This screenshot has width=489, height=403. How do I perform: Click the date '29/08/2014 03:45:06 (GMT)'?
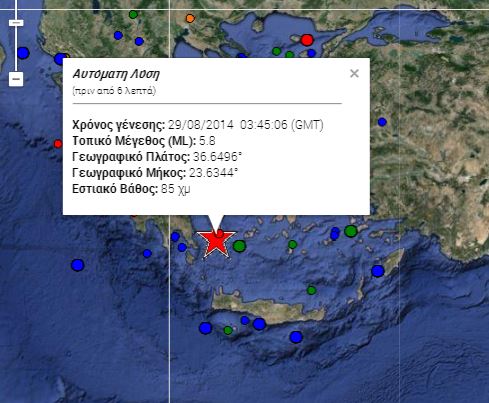tap(246, 125)
